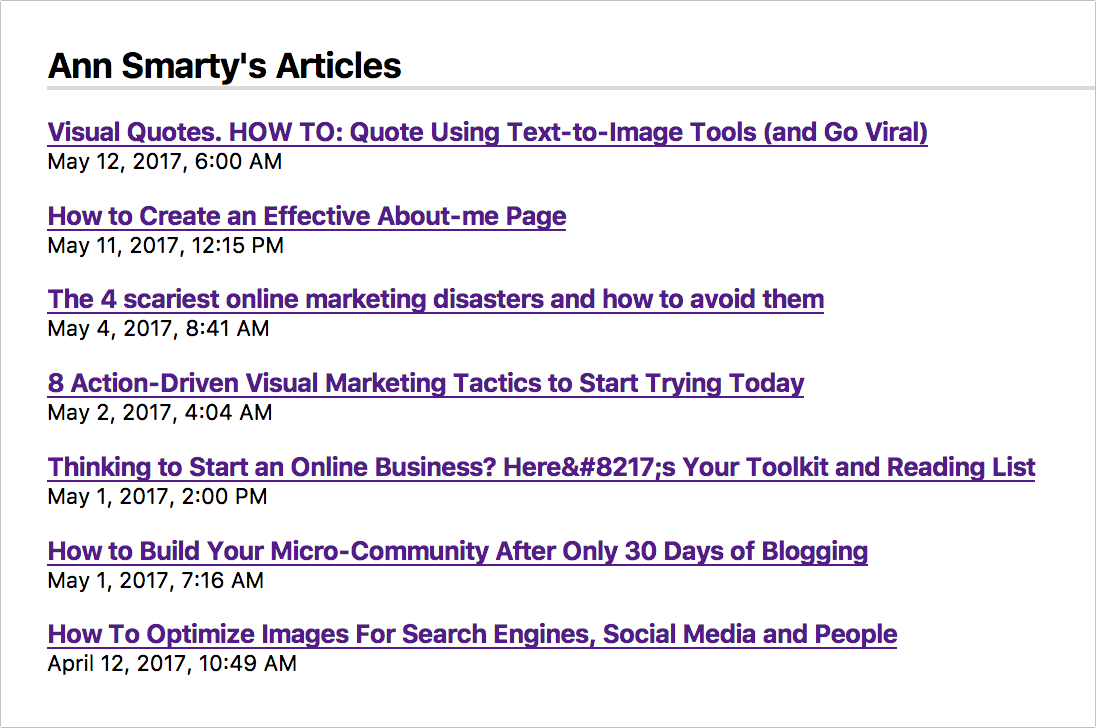Image resolution: width=1096 pixels, height=728 pixels.
Task: Click the date May 2, 2017, 4:04 AM
Action: coord(160,412)
